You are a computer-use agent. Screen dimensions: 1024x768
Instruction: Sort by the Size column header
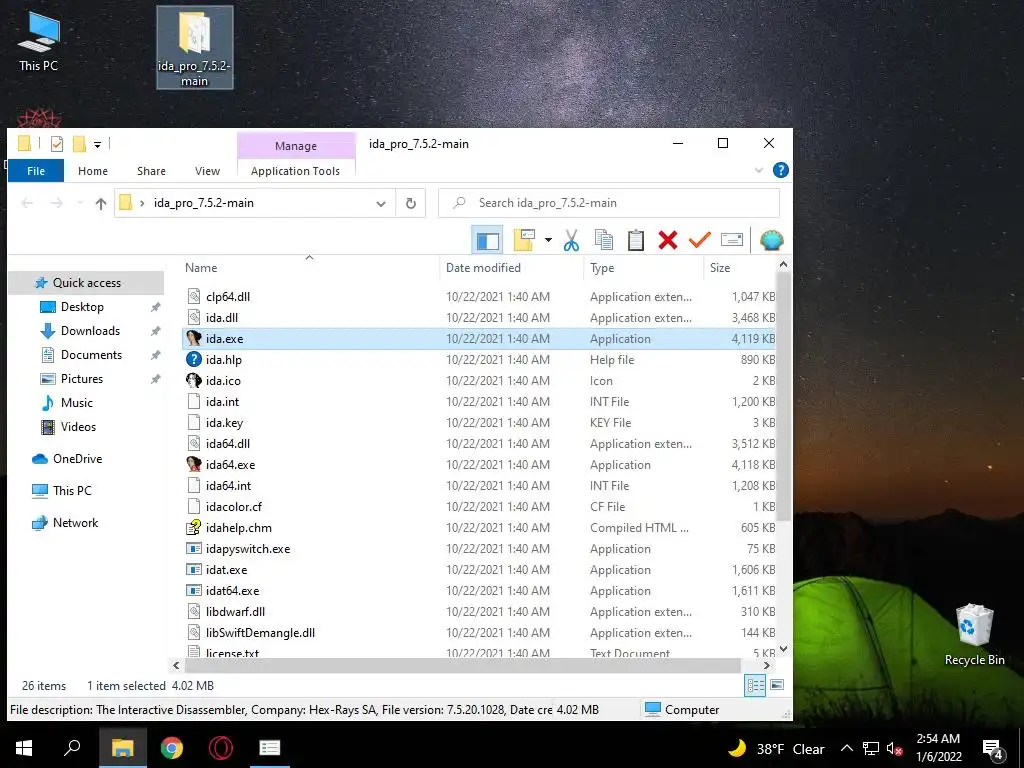tap(740, 268)
